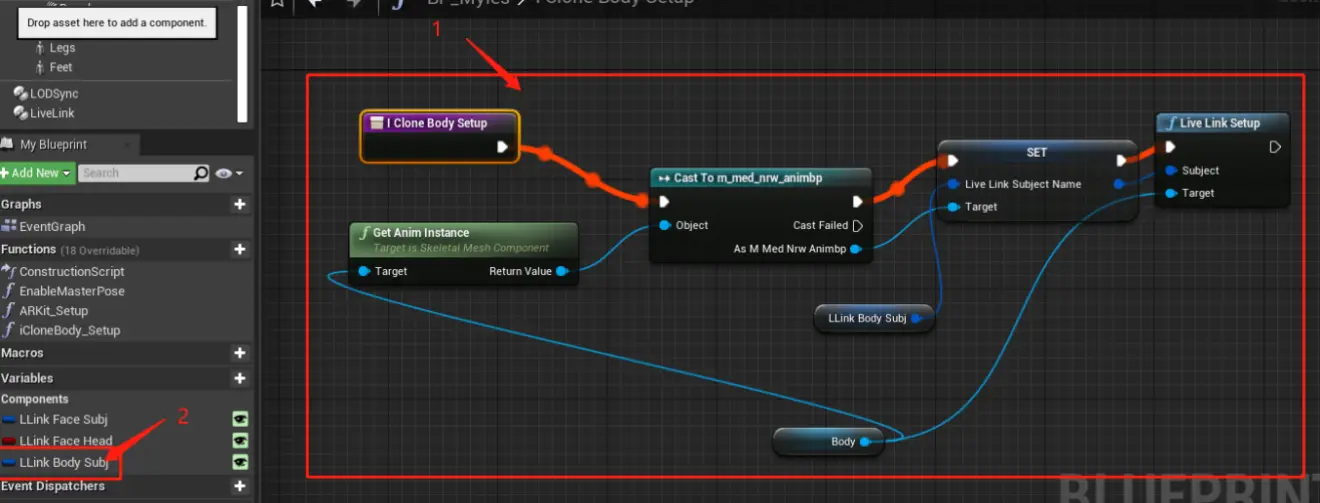
Task: Select 'LLink Face Head' variable name
Action: 66,441
